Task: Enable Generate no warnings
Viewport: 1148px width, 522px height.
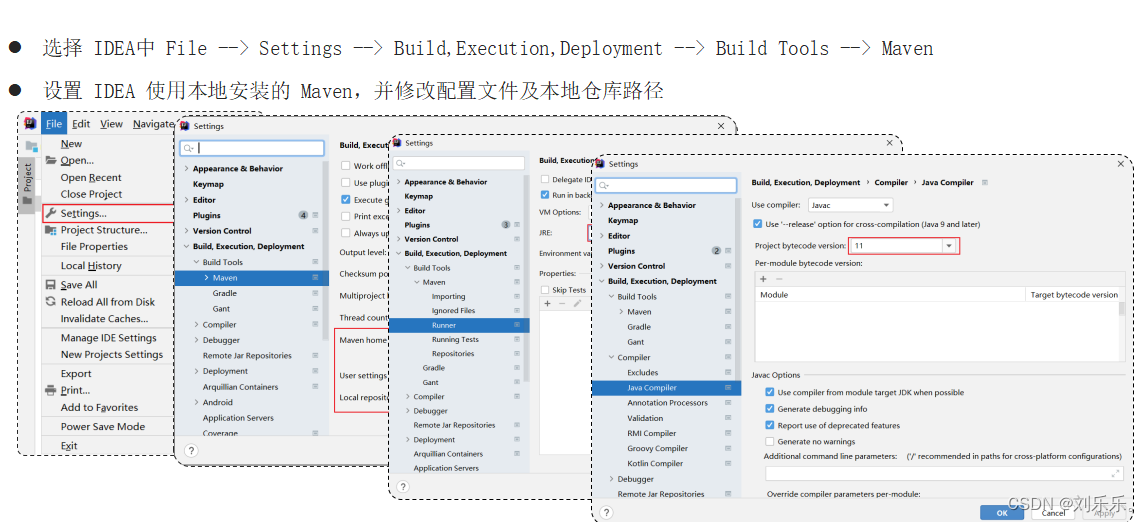Action: (x=769, y=441)
